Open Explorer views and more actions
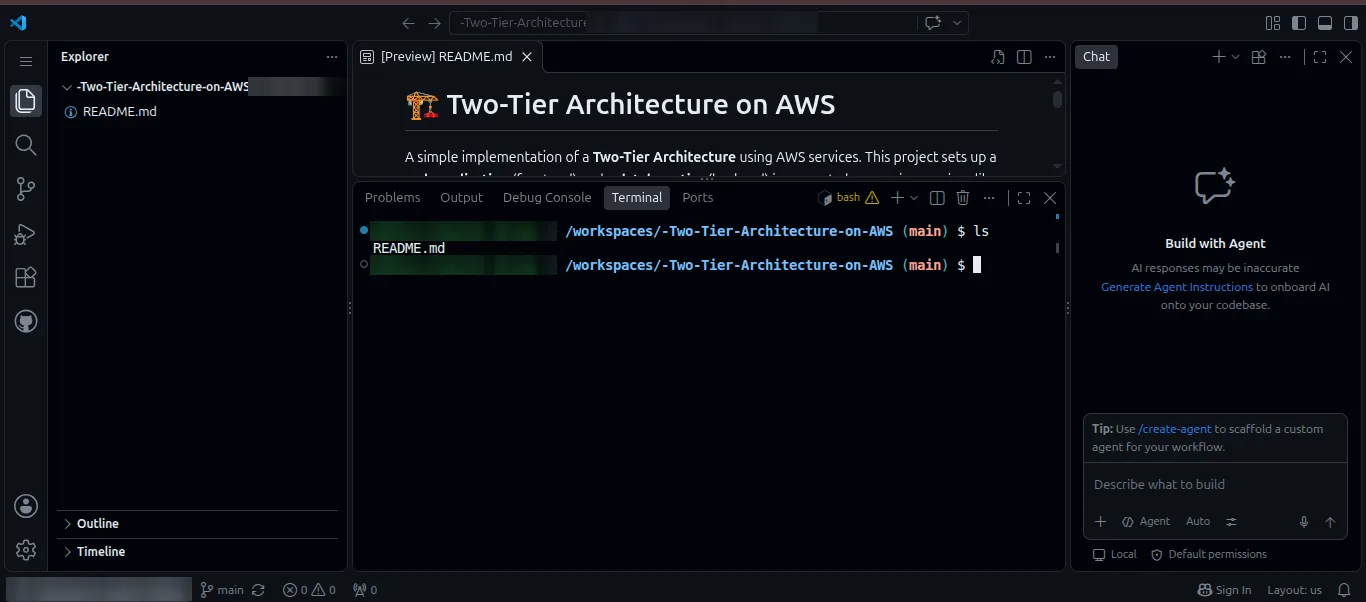This screenshot has width=1366, height=602. point(332,57)
